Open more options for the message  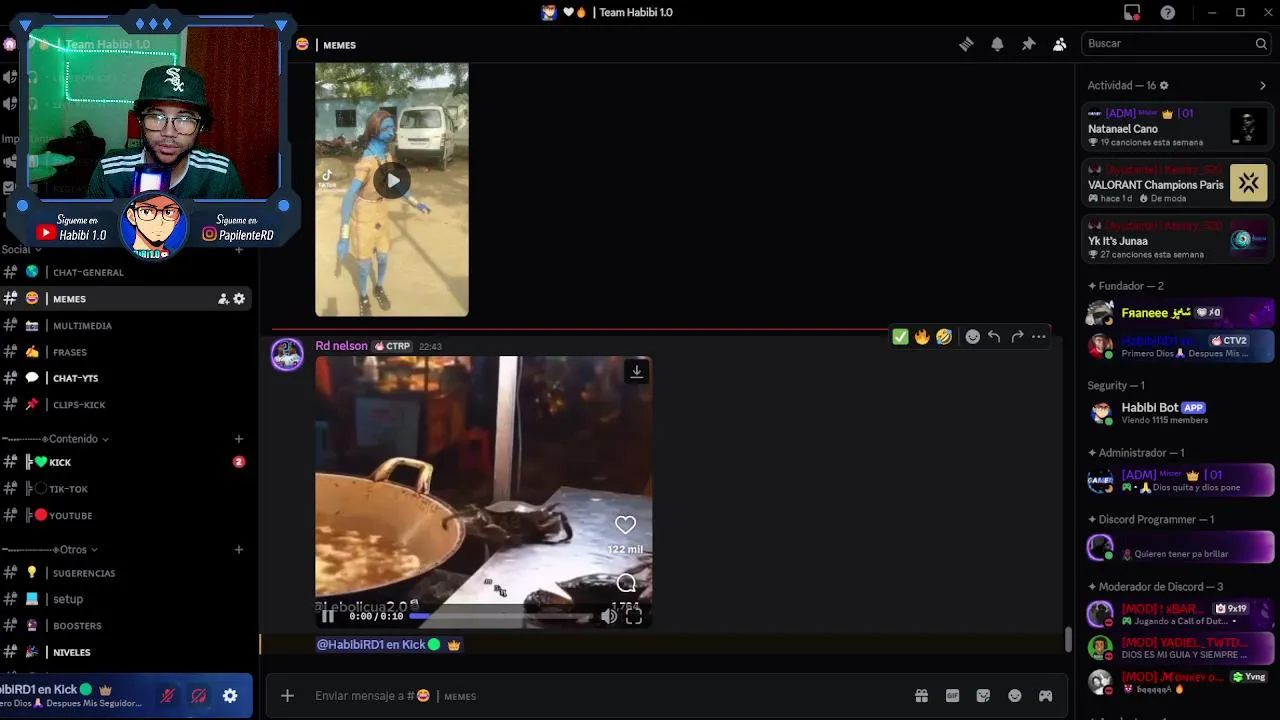1039,337
